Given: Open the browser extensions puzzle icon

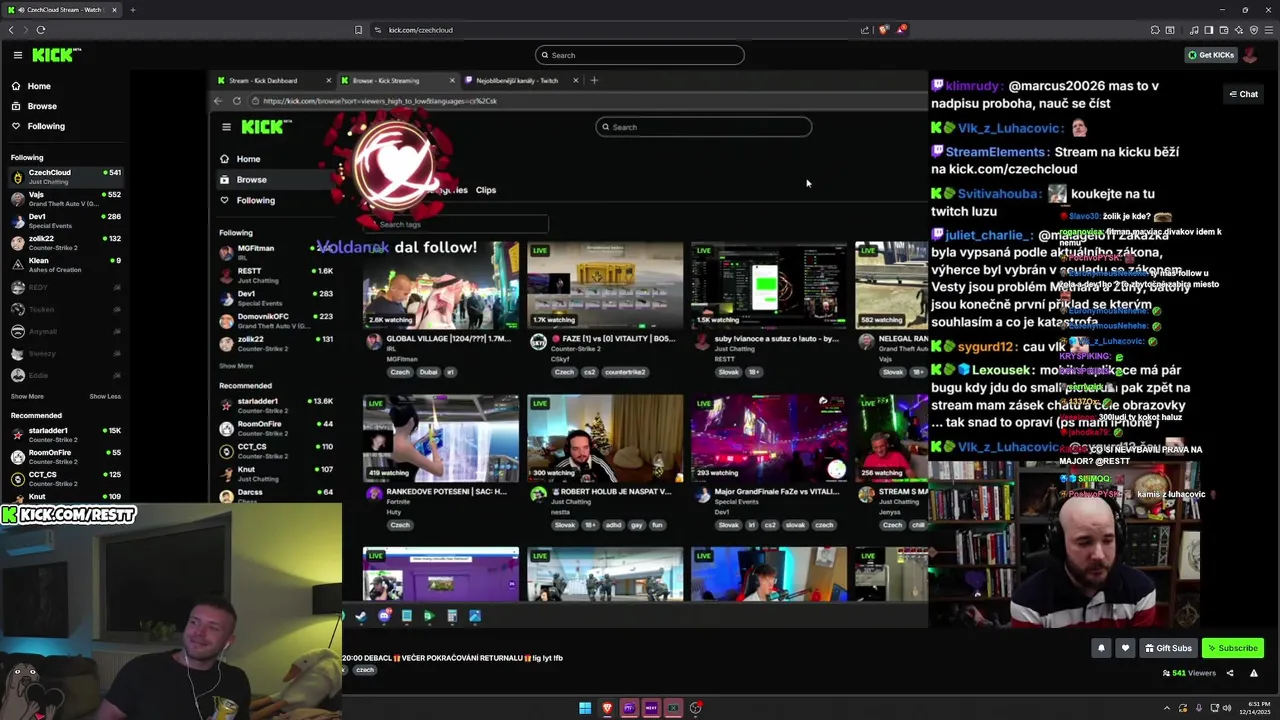Looking at the screenshot, I should (x=1155, y=30).
